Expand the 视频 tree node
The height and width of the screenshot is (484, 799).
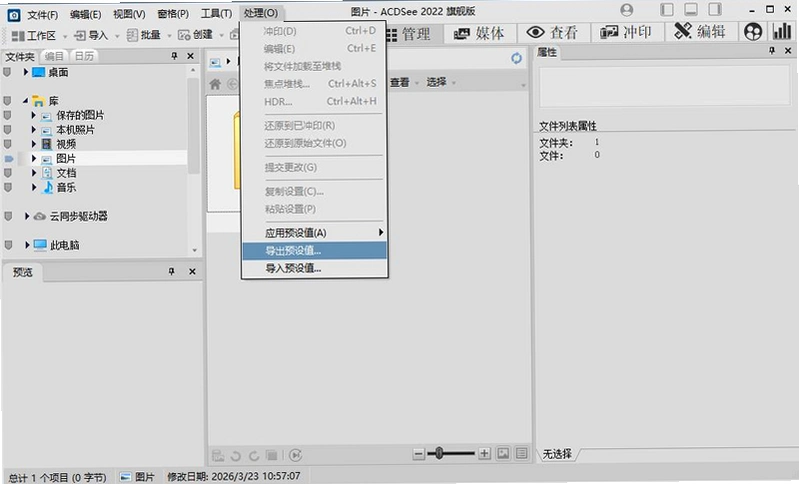(34, 144)
